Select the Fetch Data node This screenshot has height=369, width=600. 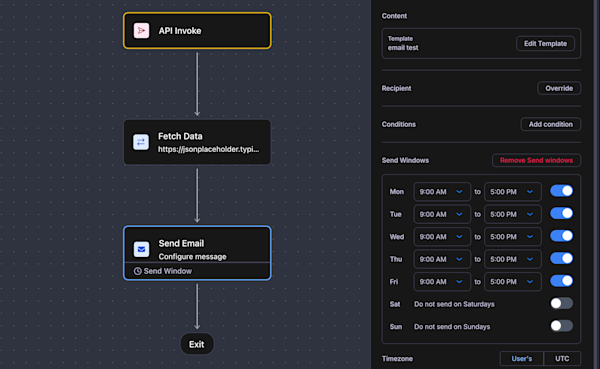[197, 142]
